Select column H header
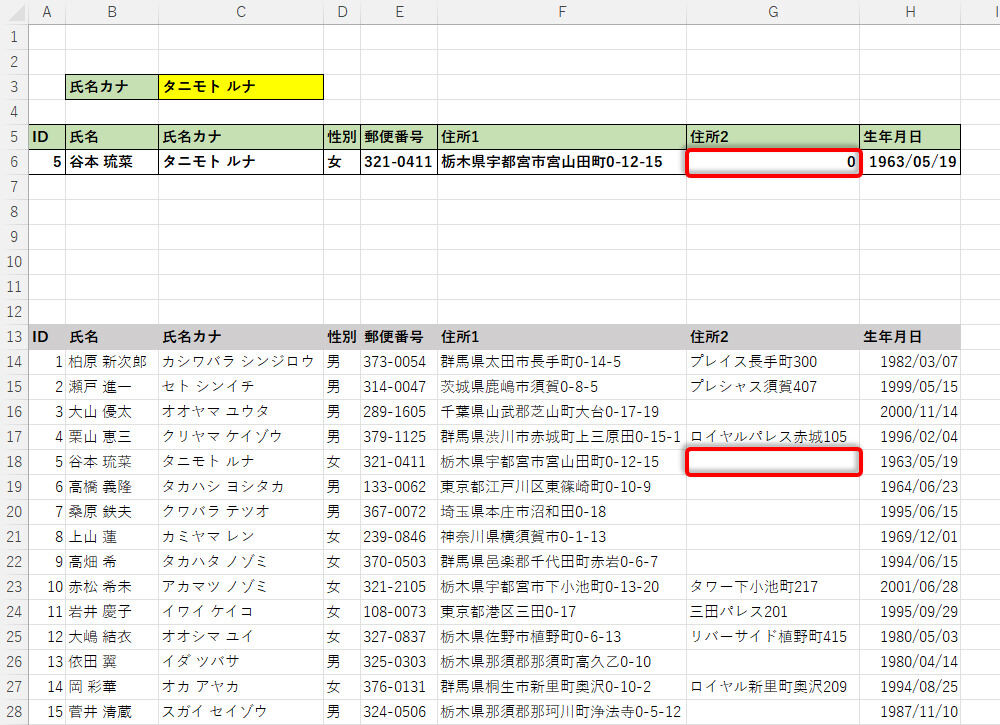 (x=909, y=12)
